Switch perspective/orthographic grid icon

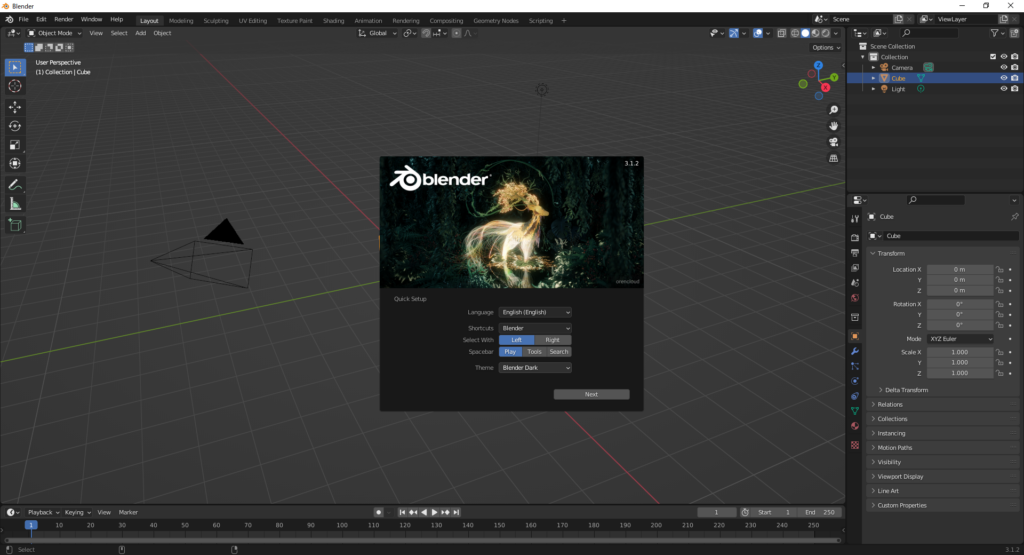833,159
